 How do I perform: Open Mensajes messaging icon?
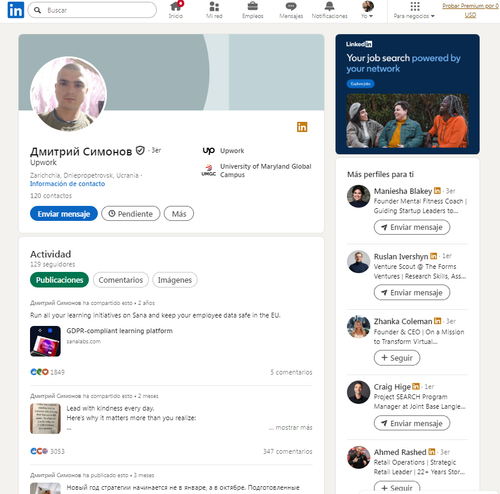[291, 10]
